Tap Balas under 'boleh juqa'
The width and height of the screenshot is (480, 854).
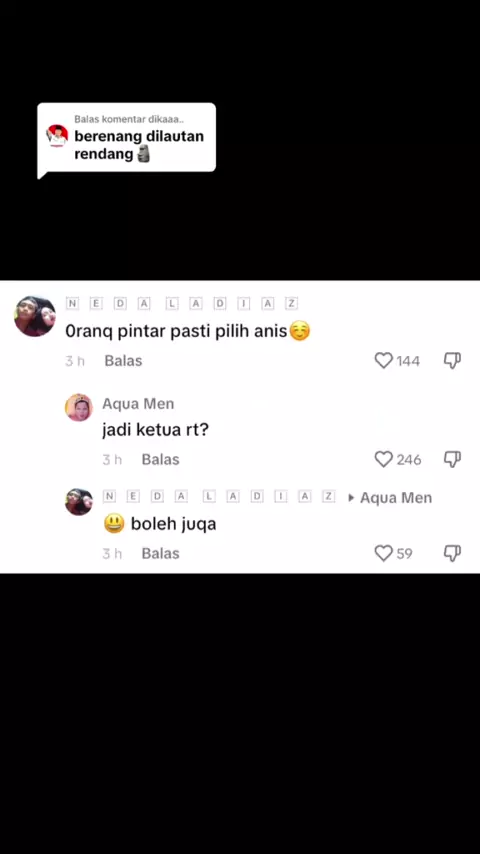(160, 553)
